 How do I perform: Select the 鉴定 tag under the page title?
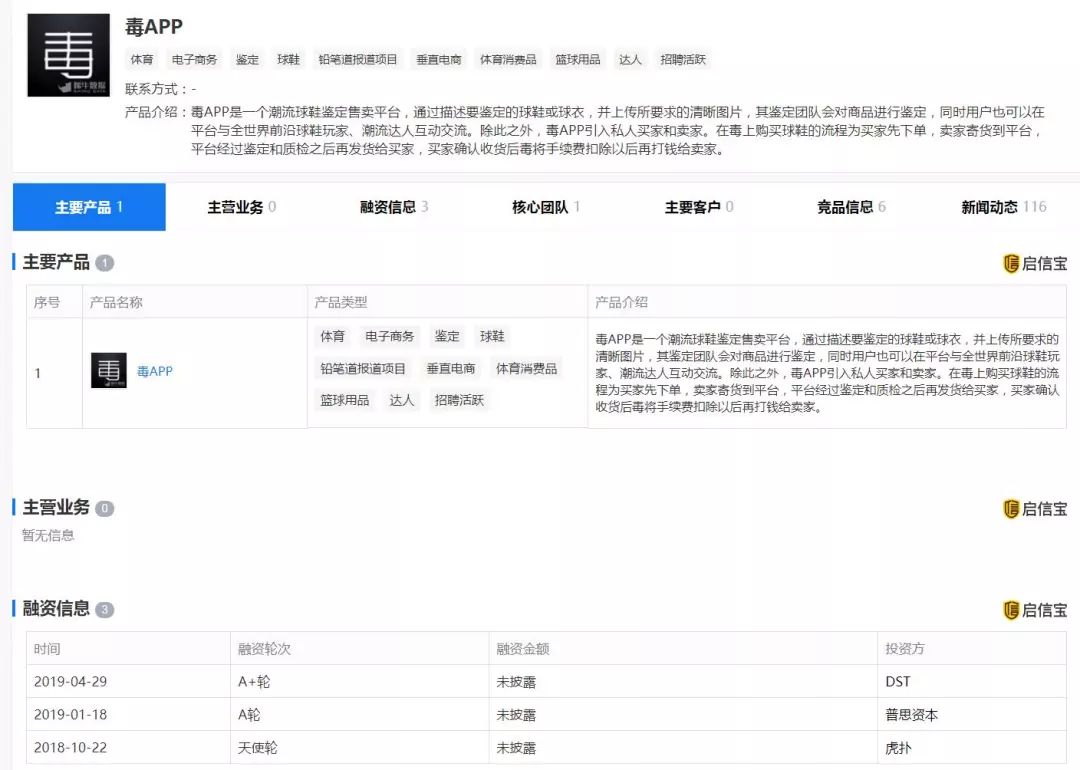pyautogui.click(x=247, y=60)
